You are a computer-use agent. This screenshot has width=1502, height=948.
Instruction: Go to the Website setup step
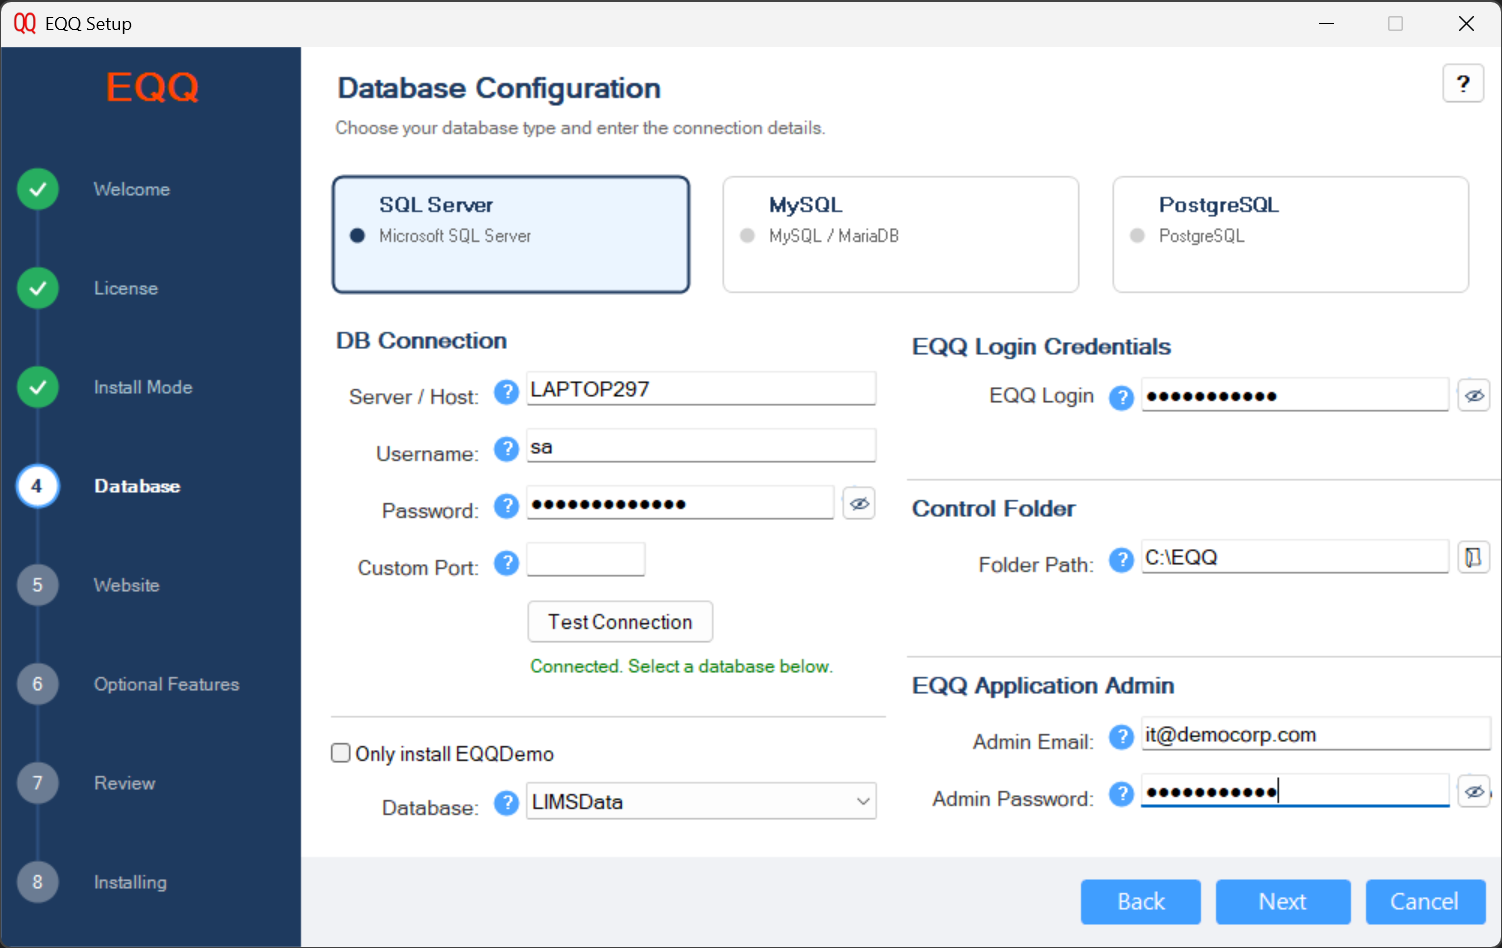click(x=126, y=585)
